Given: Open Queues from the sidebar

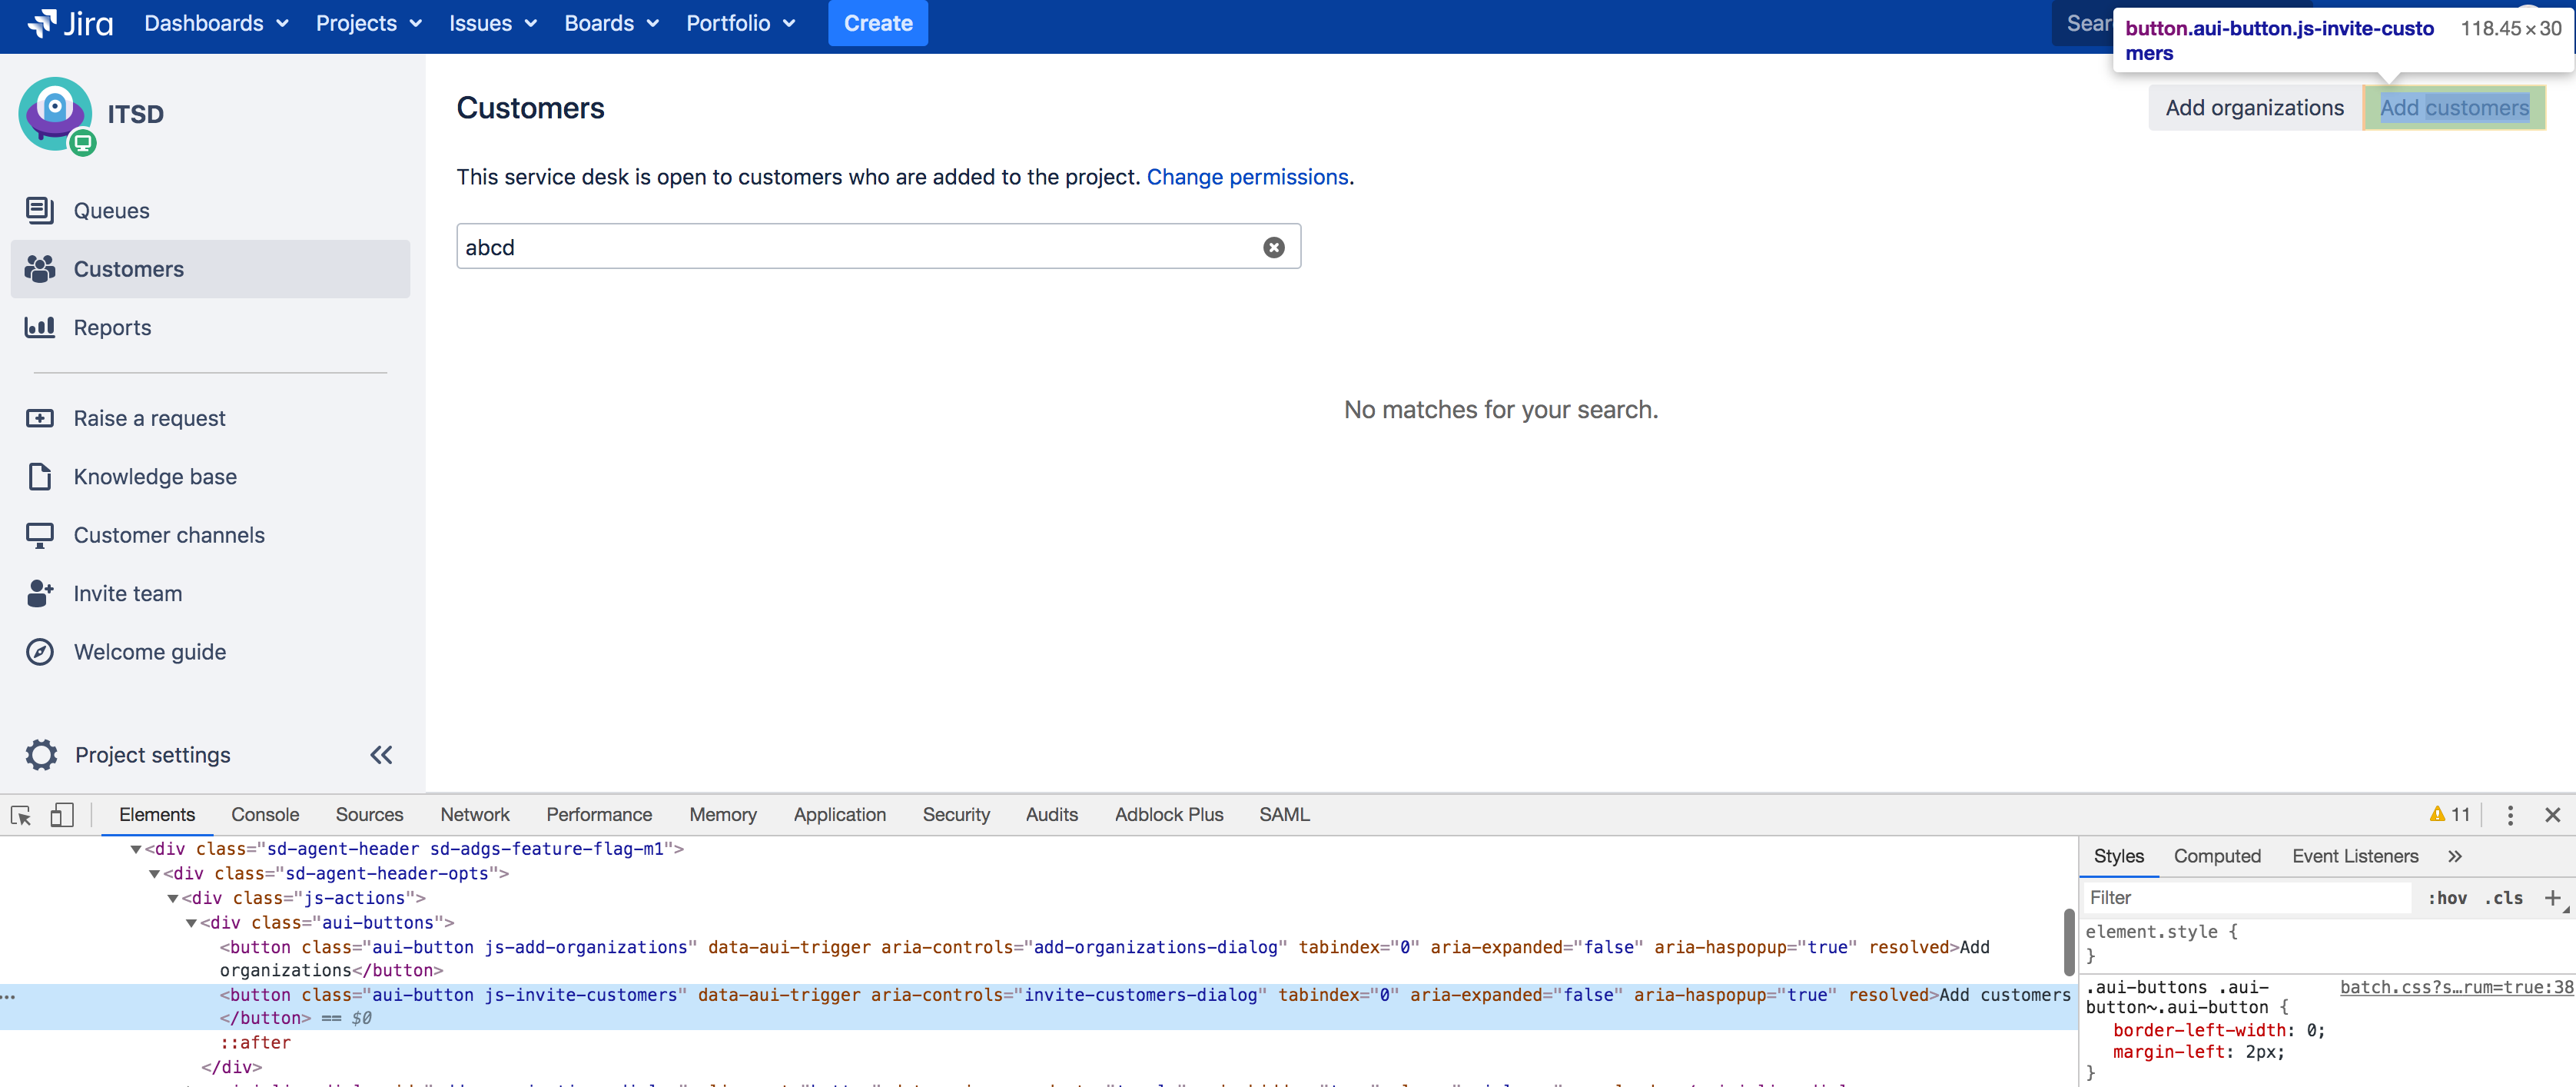Looking at the screenshot, I should pyautogui.click(x=111, y=210).
